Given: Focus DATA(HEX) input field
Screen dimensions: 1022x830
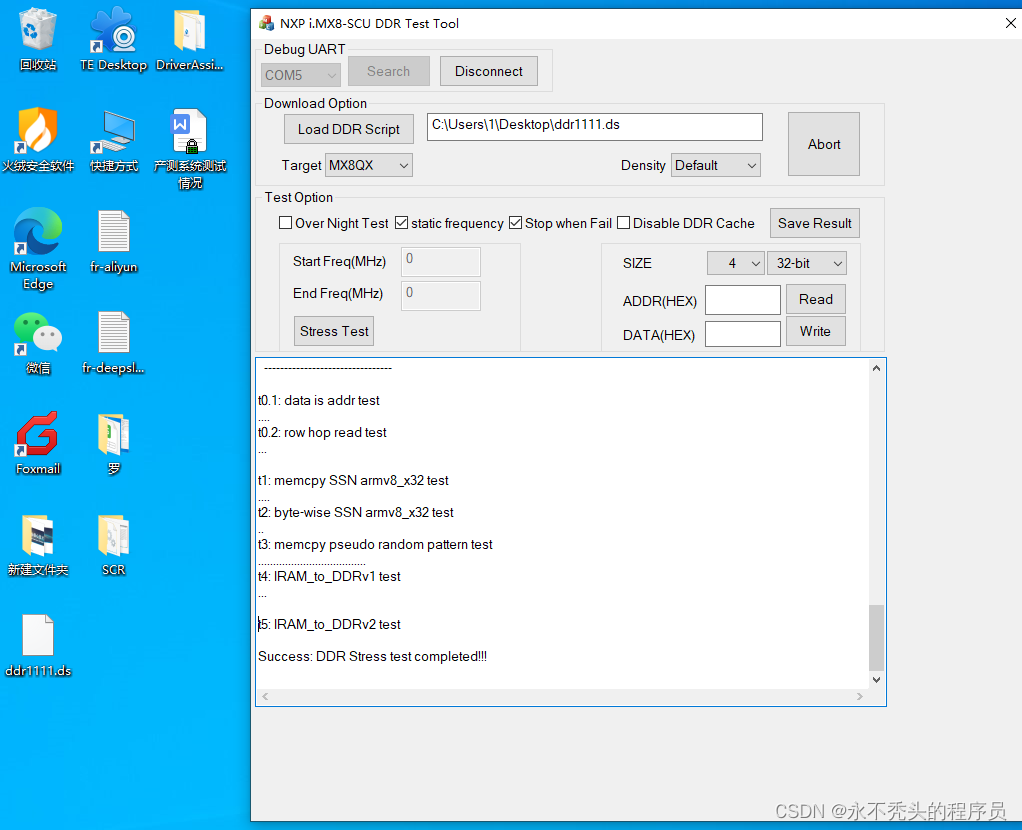Looking at the screenshot, I should pos(743,334).
